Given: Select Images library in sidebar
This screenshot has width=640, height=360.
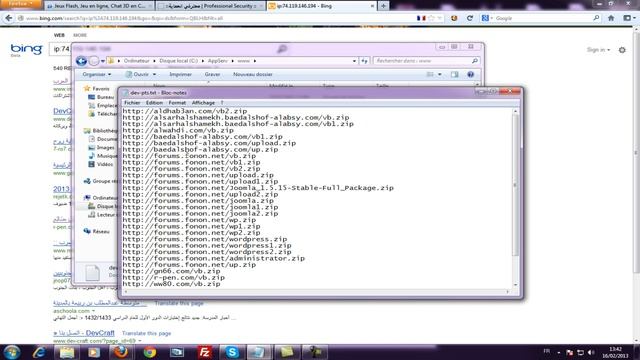Looking at the screenshot, I should (105, 147).
